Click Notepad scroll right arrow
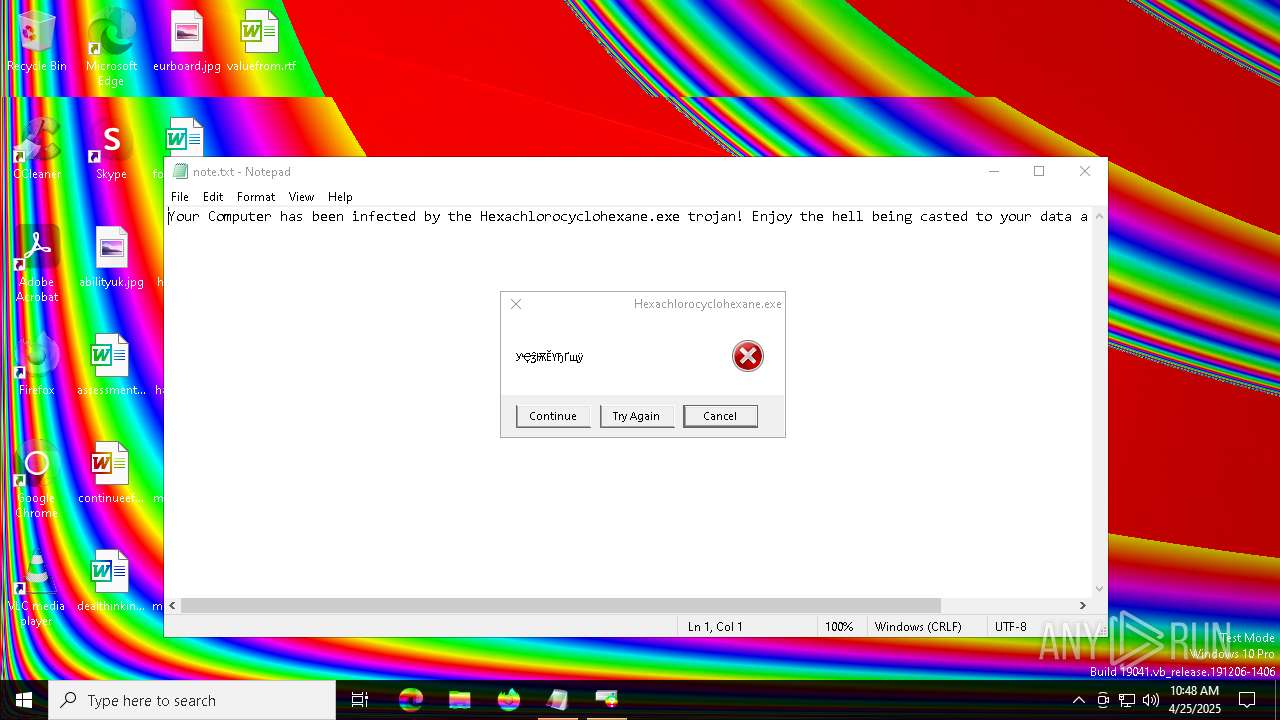 click(1082, 605)
